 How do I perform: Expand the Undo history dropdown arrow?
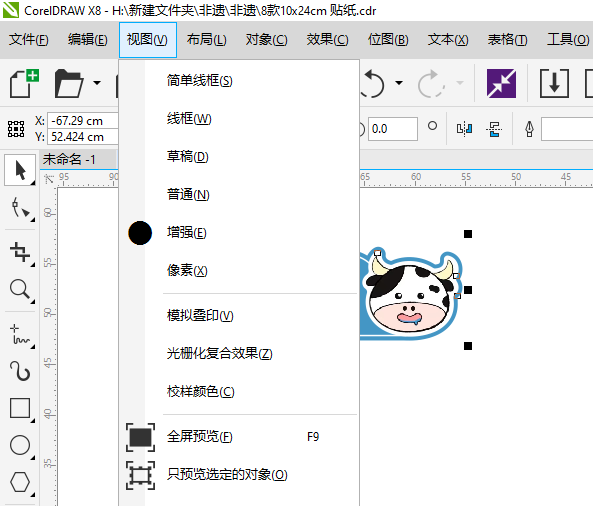tap(399, 83)
